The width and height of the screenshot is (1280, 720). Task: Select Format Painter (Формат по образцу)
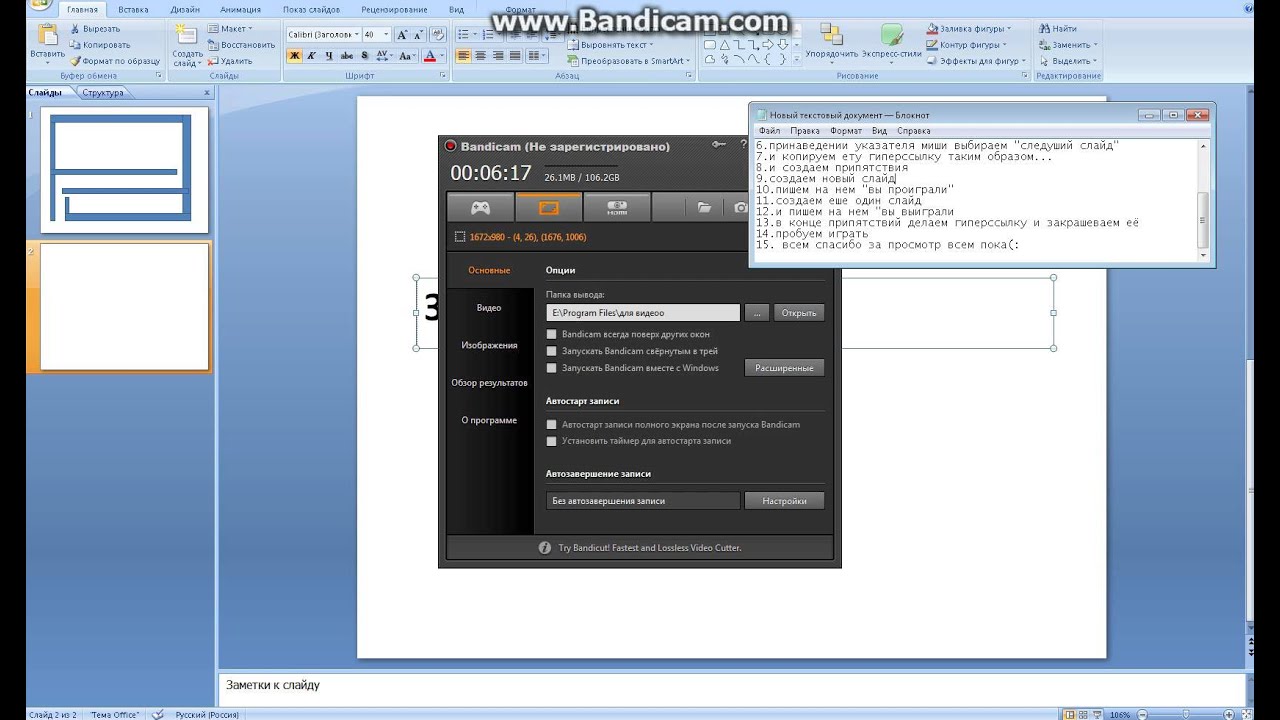[114, 61]
